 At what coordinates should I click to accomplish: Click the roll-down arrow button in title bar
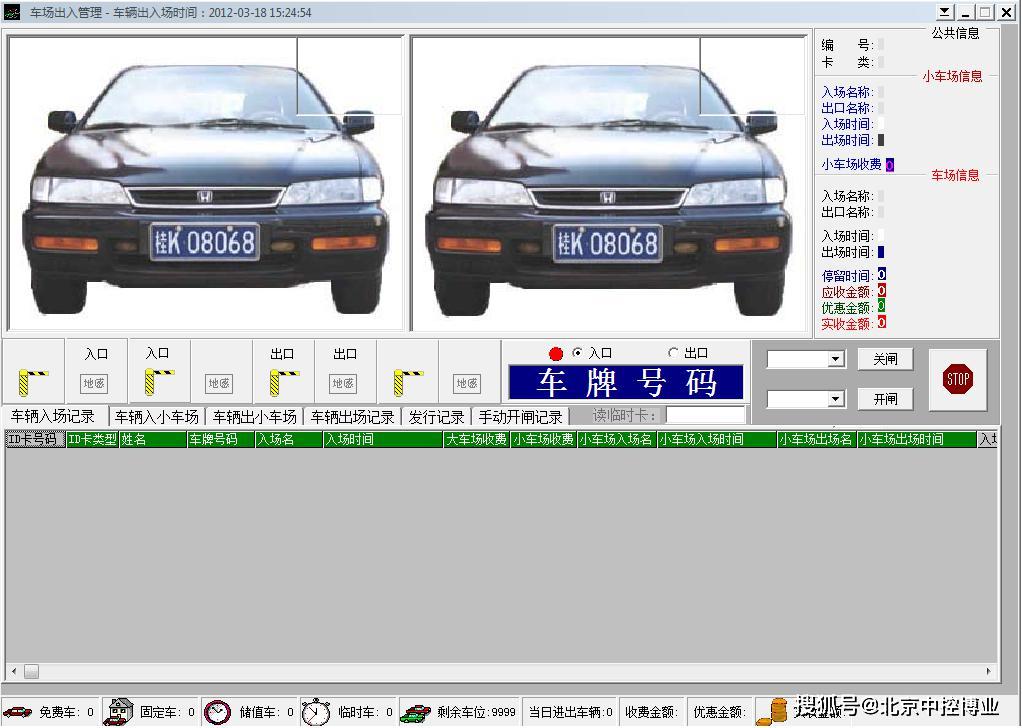[x=946, y=12]
